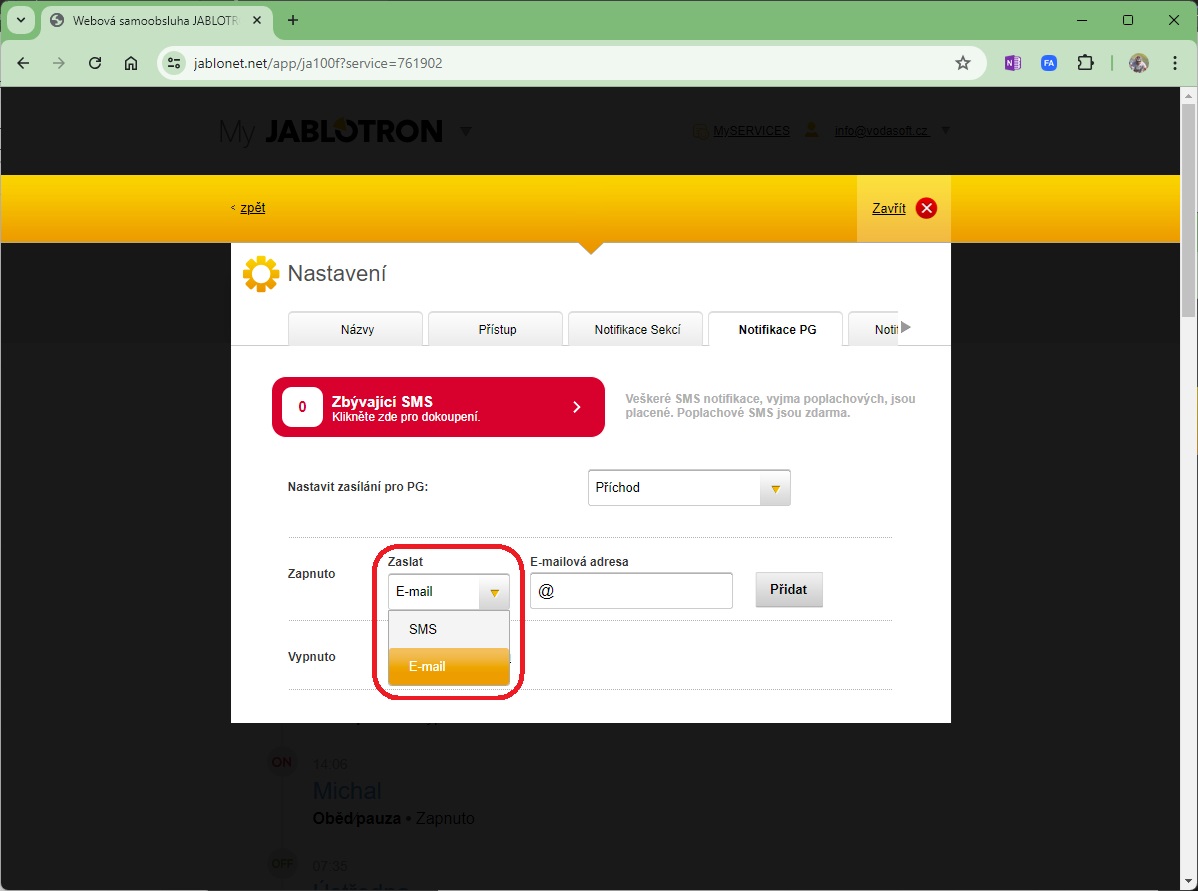Bookmark page with the star icon
Viewport: 1198px width, 891px height.
click(x=963, y=63)
